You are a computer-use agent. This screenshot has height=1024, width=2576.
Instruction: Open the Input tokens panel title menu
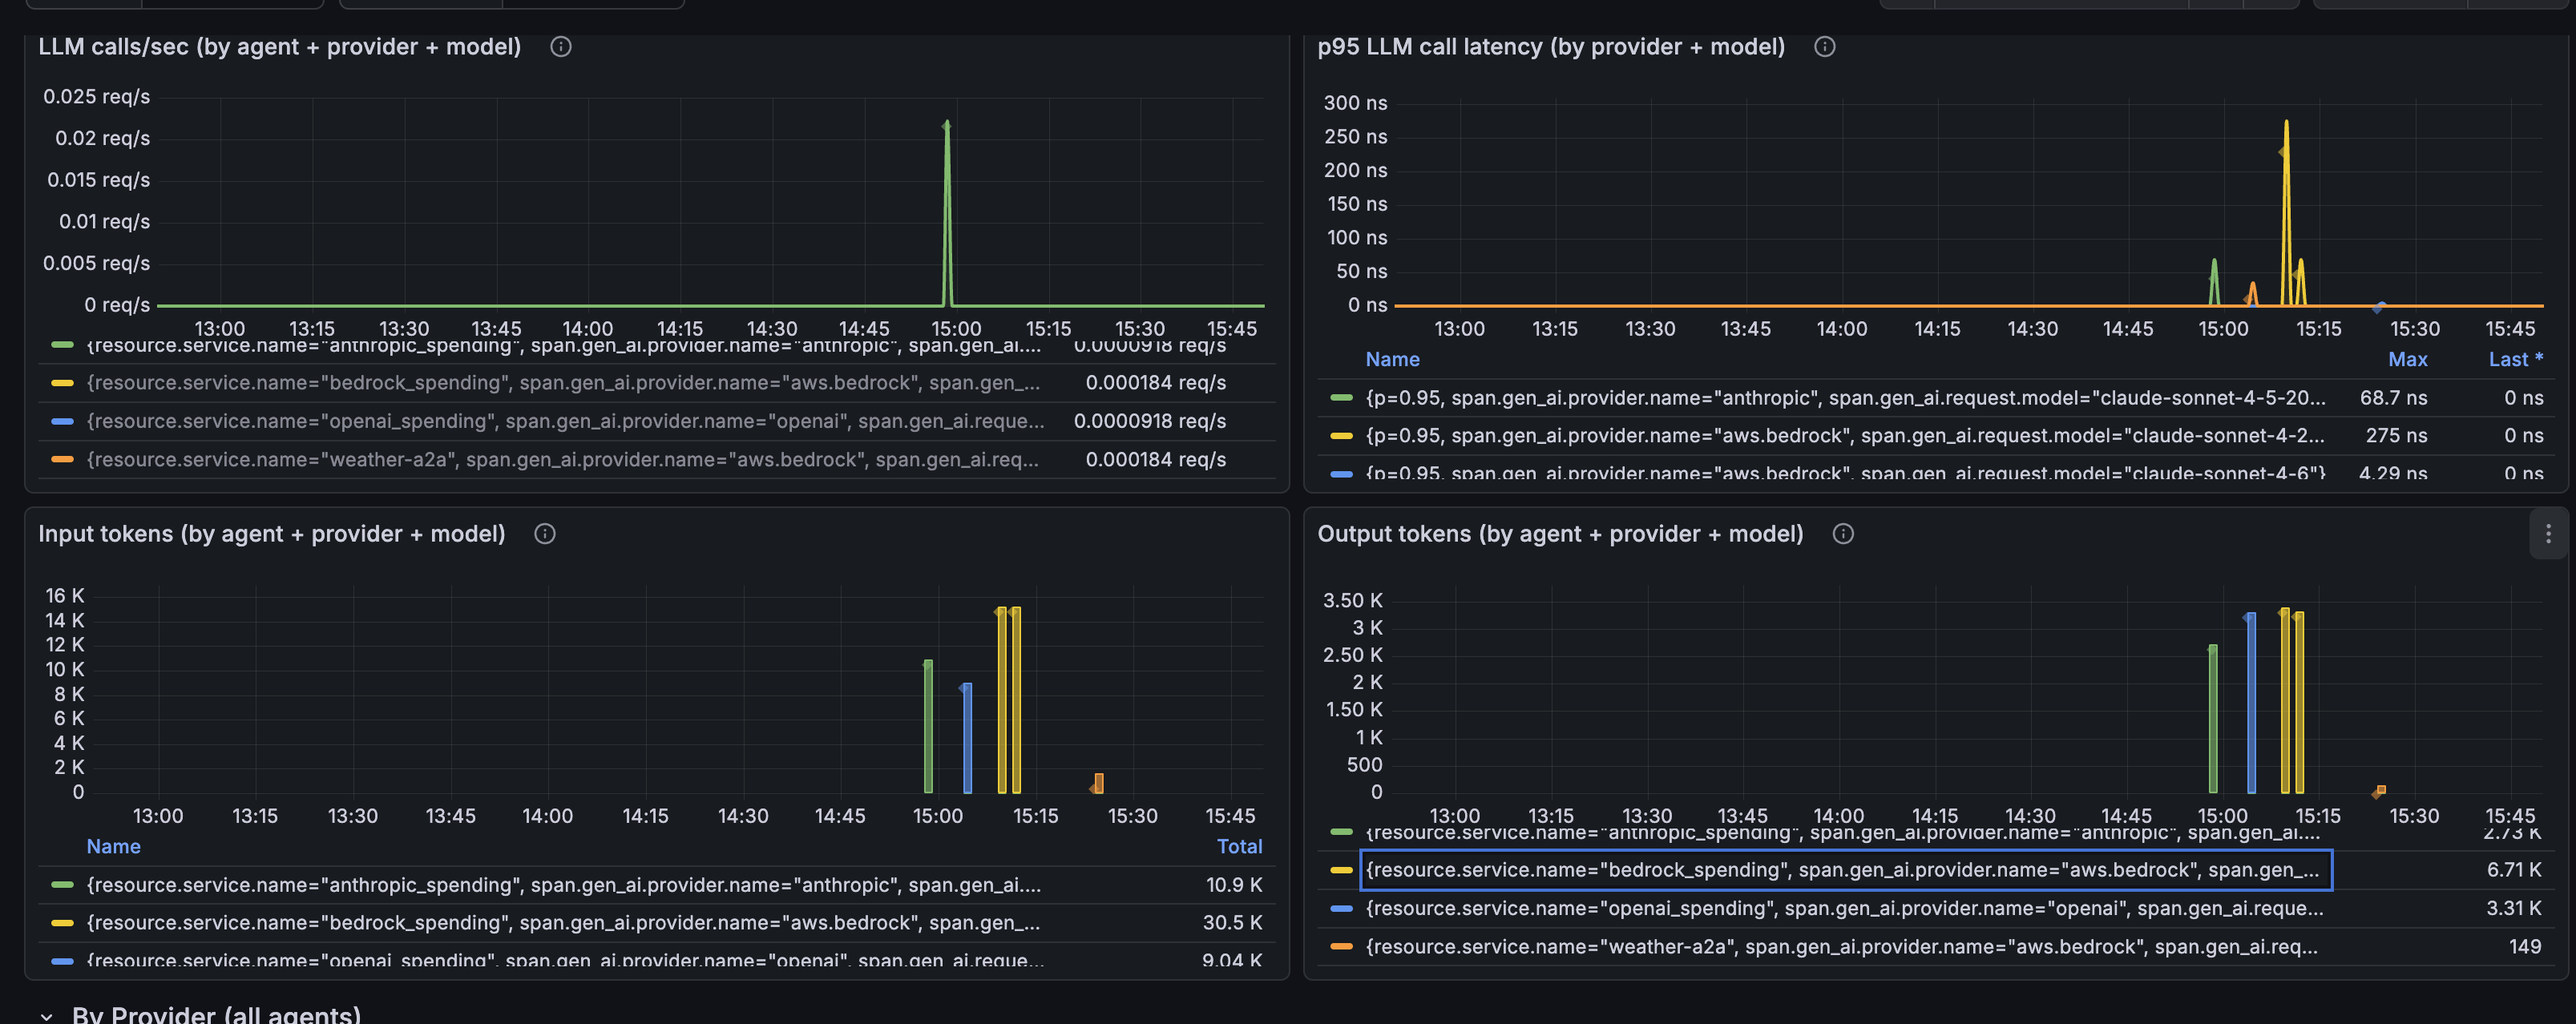tap(271, 534)
